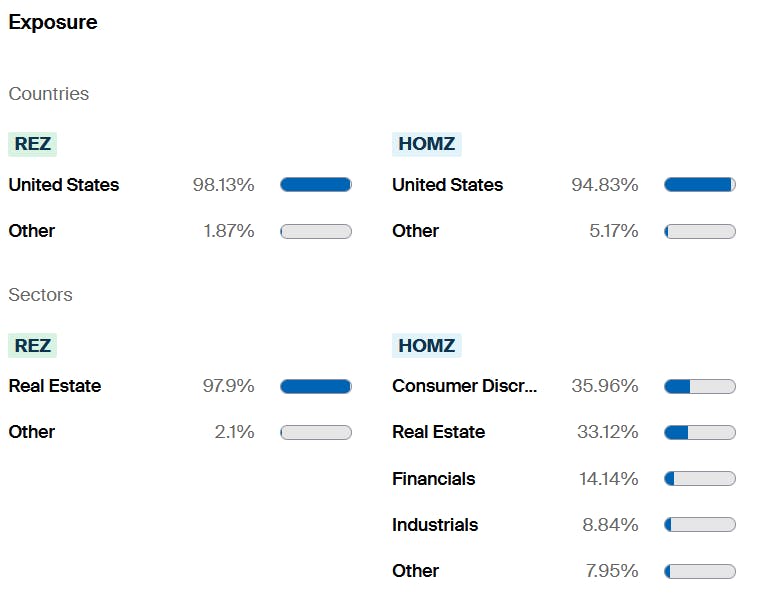Click the REZ Real Estate 97.9% sector bar
The width and height of the screenshot is (758, 605).
click(x=316, y=386)
